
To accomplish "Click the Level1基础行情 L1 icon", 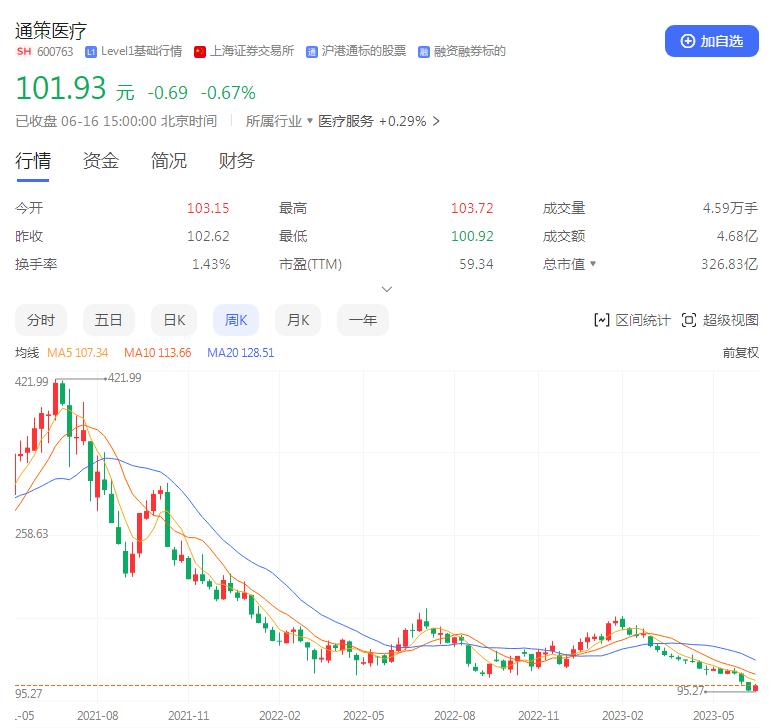I will point(91,52).
